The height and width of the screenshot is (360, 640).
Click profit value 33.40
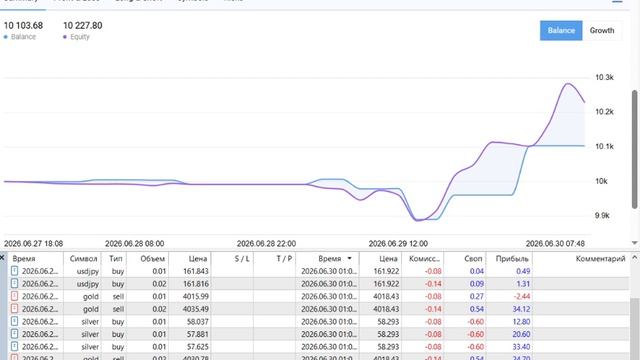(x=521, y=347)
